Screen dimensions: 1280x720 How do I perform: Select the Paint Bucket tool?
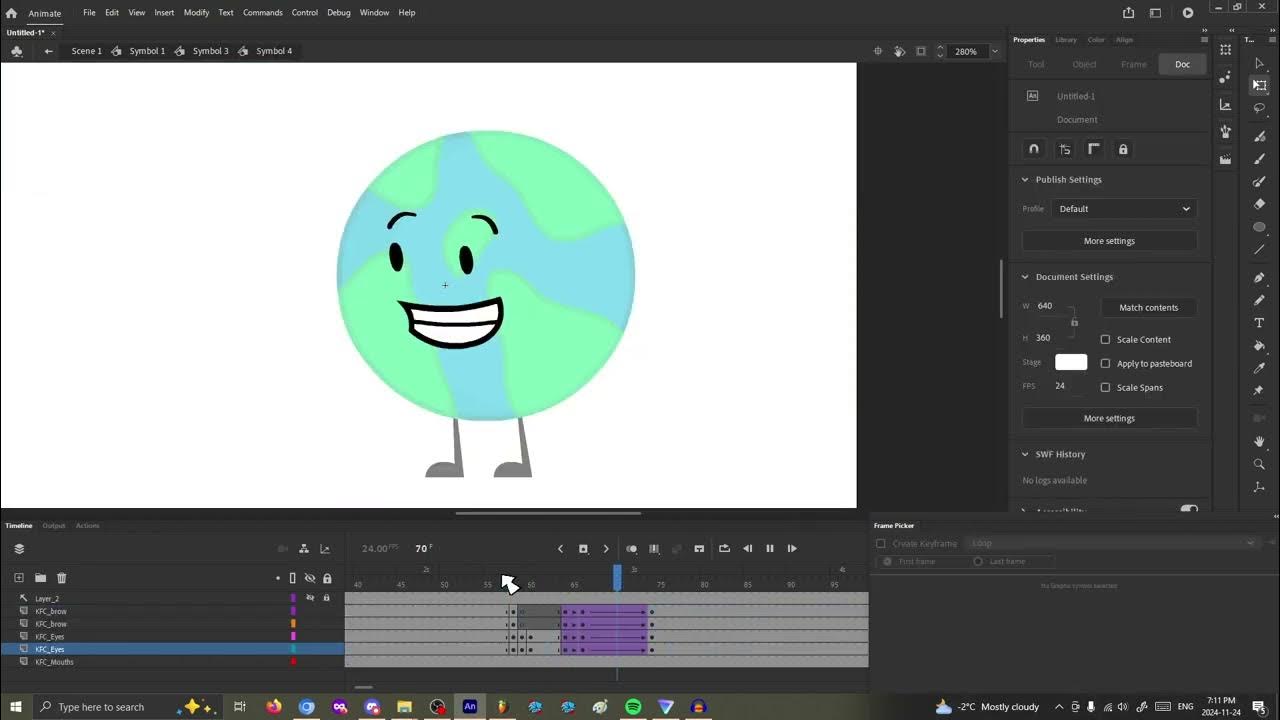pyautogui.click(x=1259, y=346)
